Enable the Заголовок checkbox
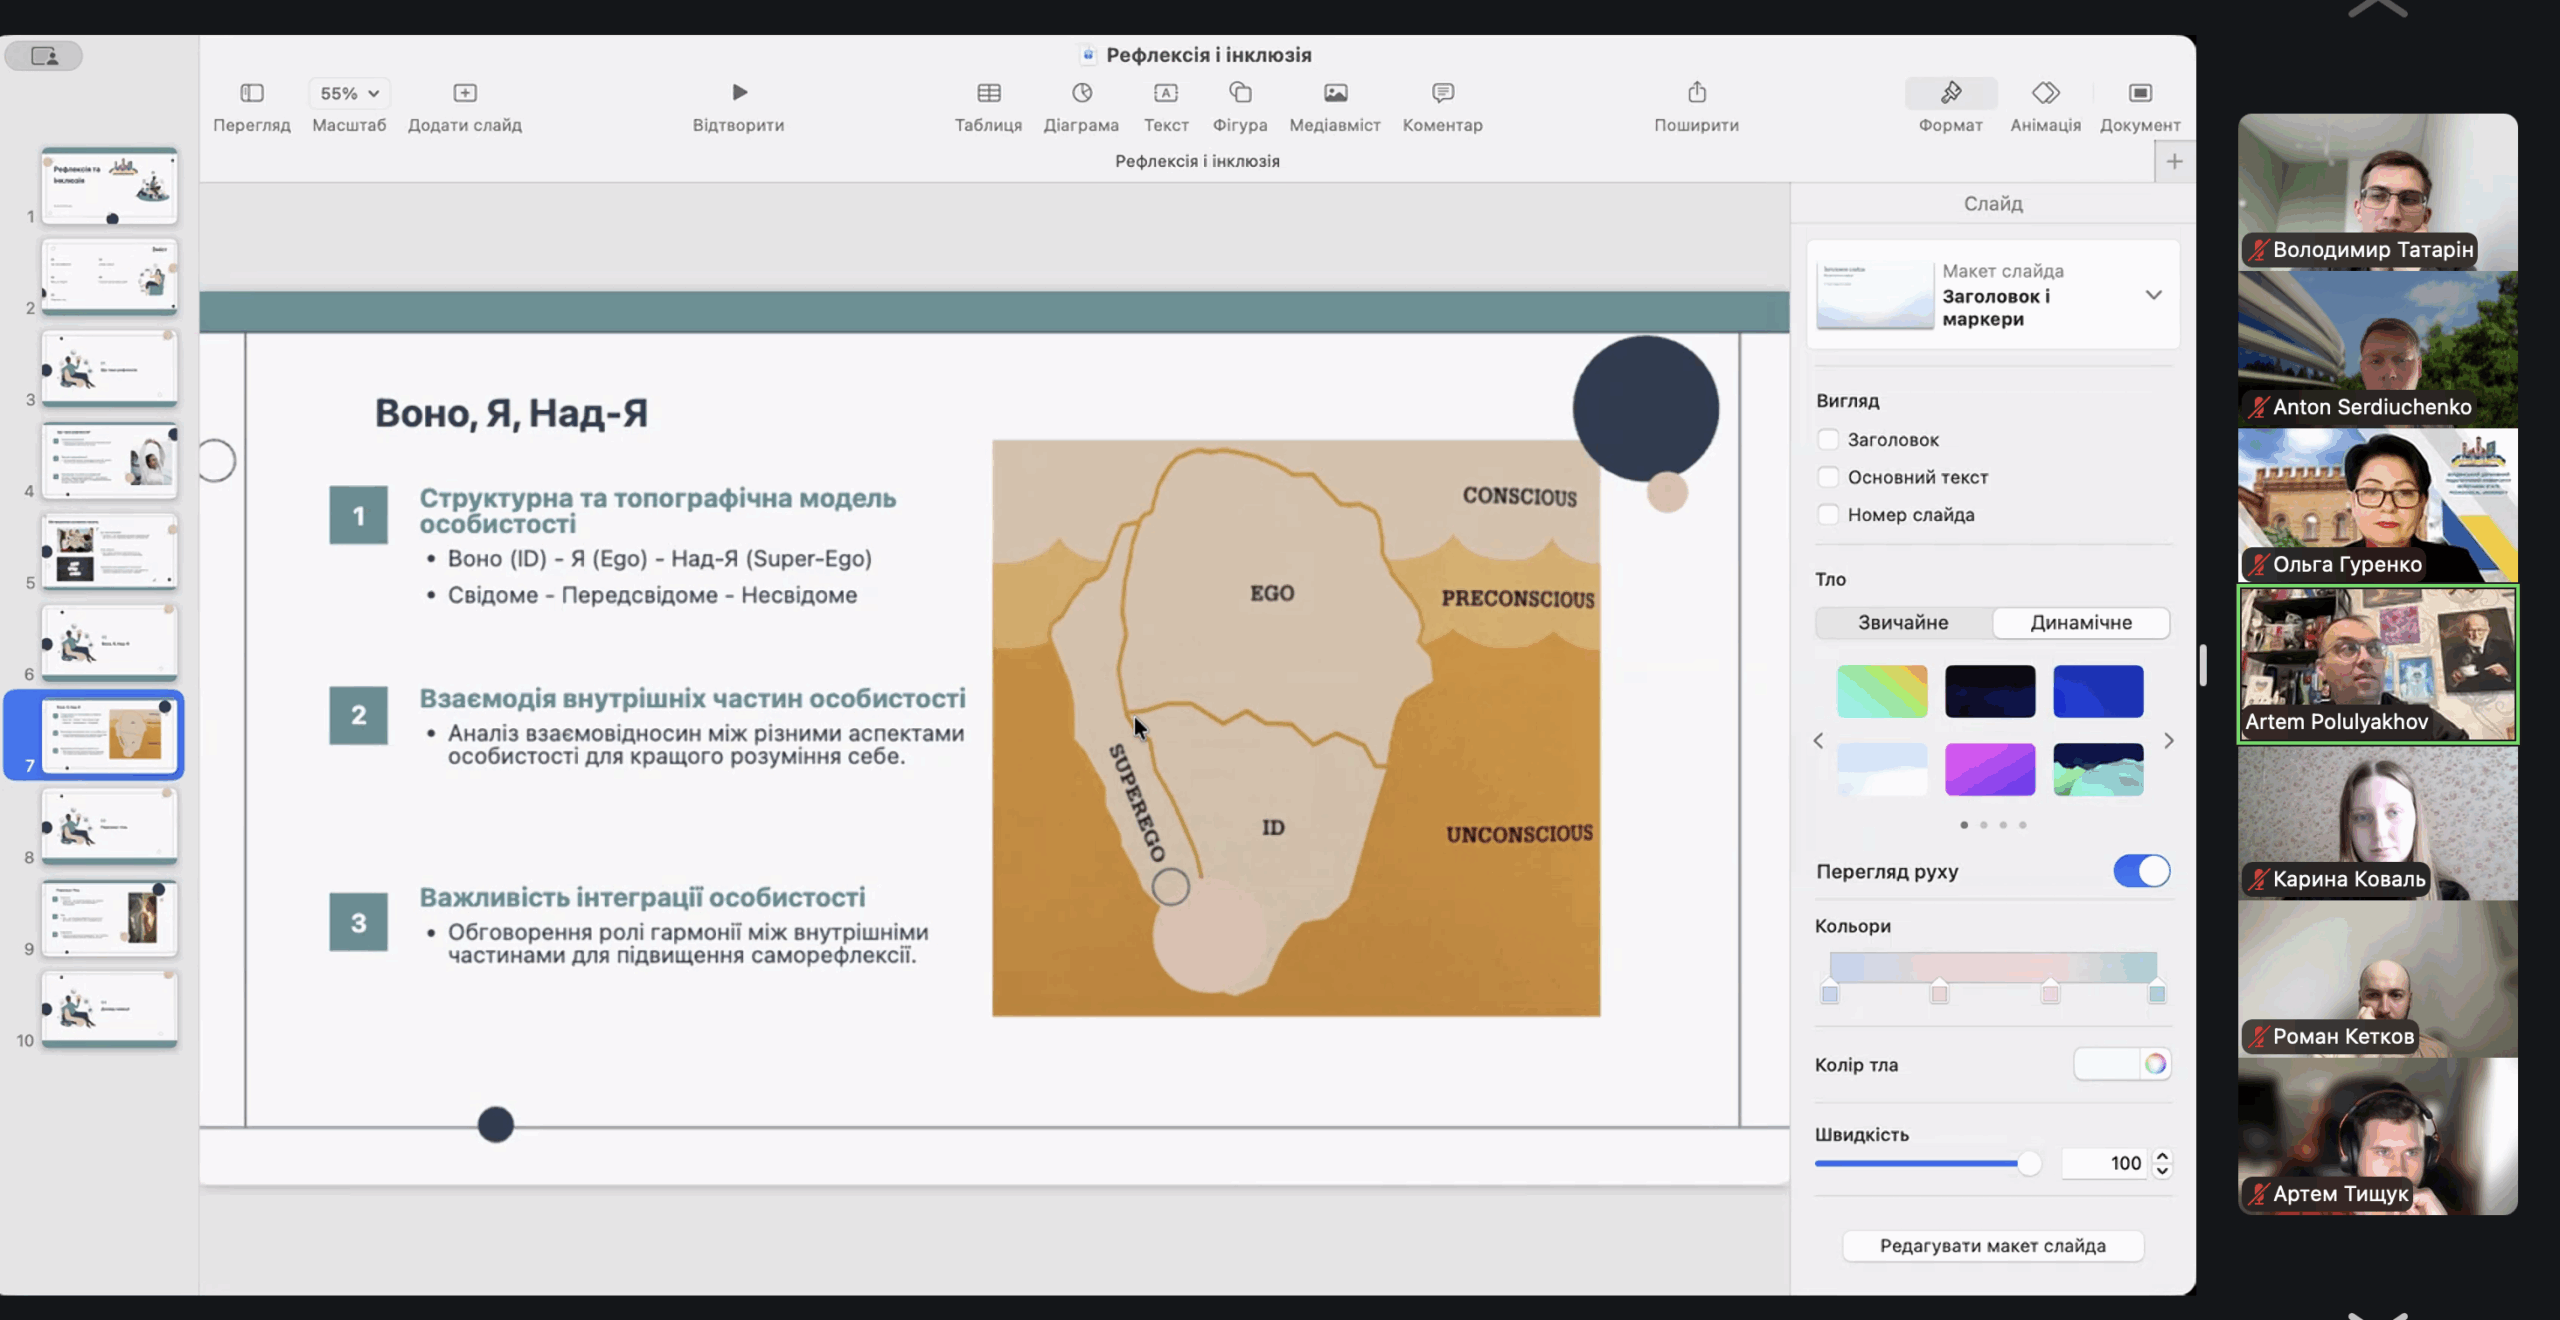The image size is (2560, 1320). [1828, 440]
